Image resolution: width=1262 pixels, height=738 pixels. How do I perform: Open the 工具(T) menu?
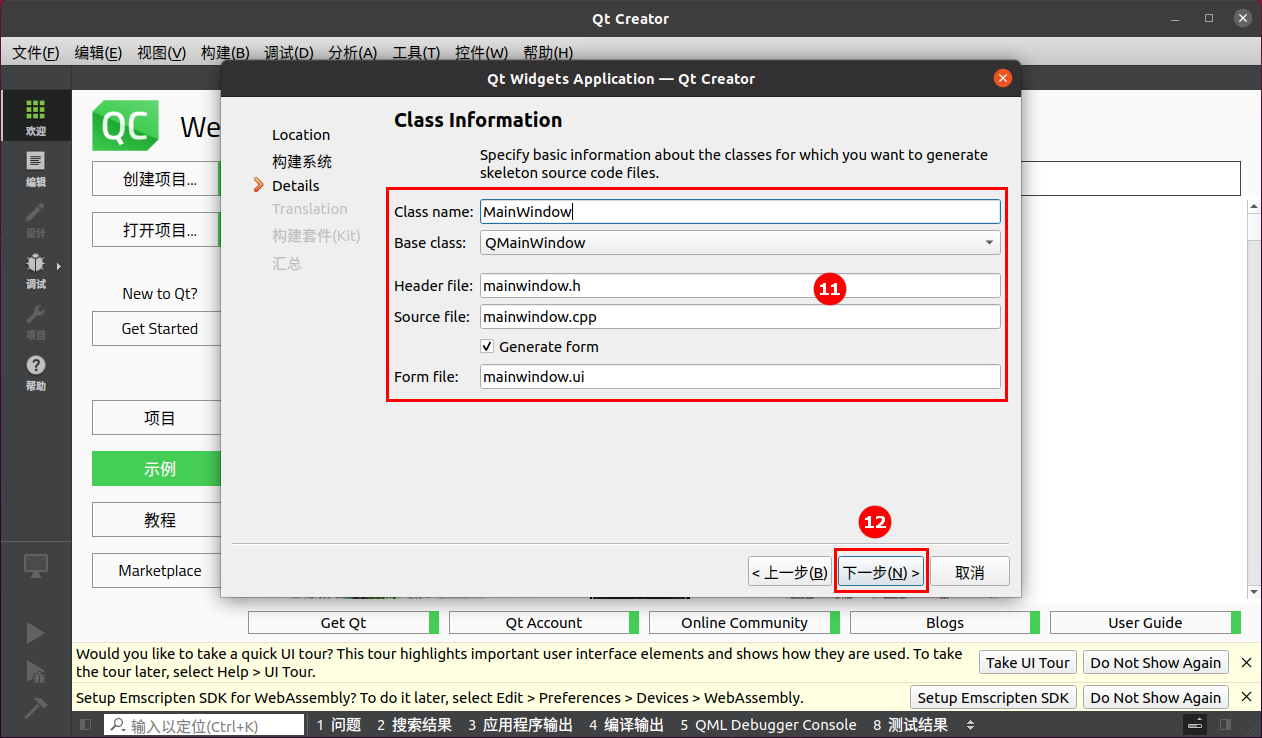[x=416, y=53]
